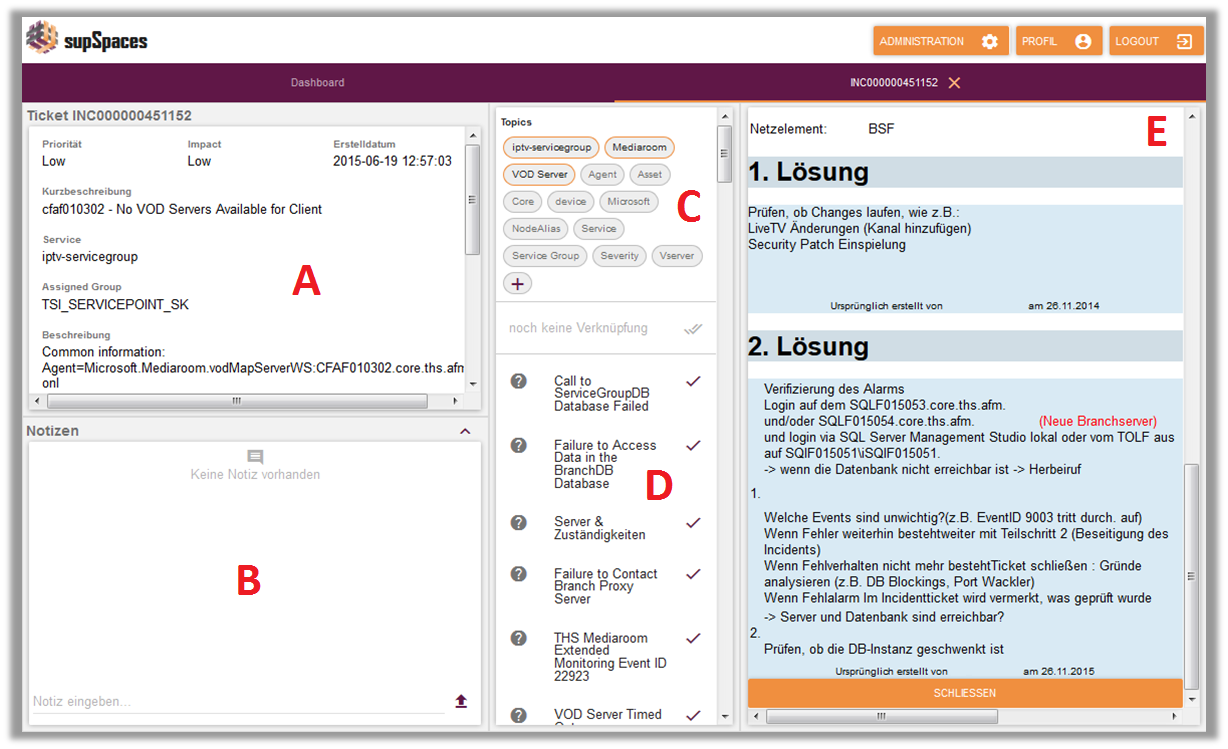Toggle the Microsoft topic chip
Screen dimensions: 1228x749
click(x=629, y=201)
